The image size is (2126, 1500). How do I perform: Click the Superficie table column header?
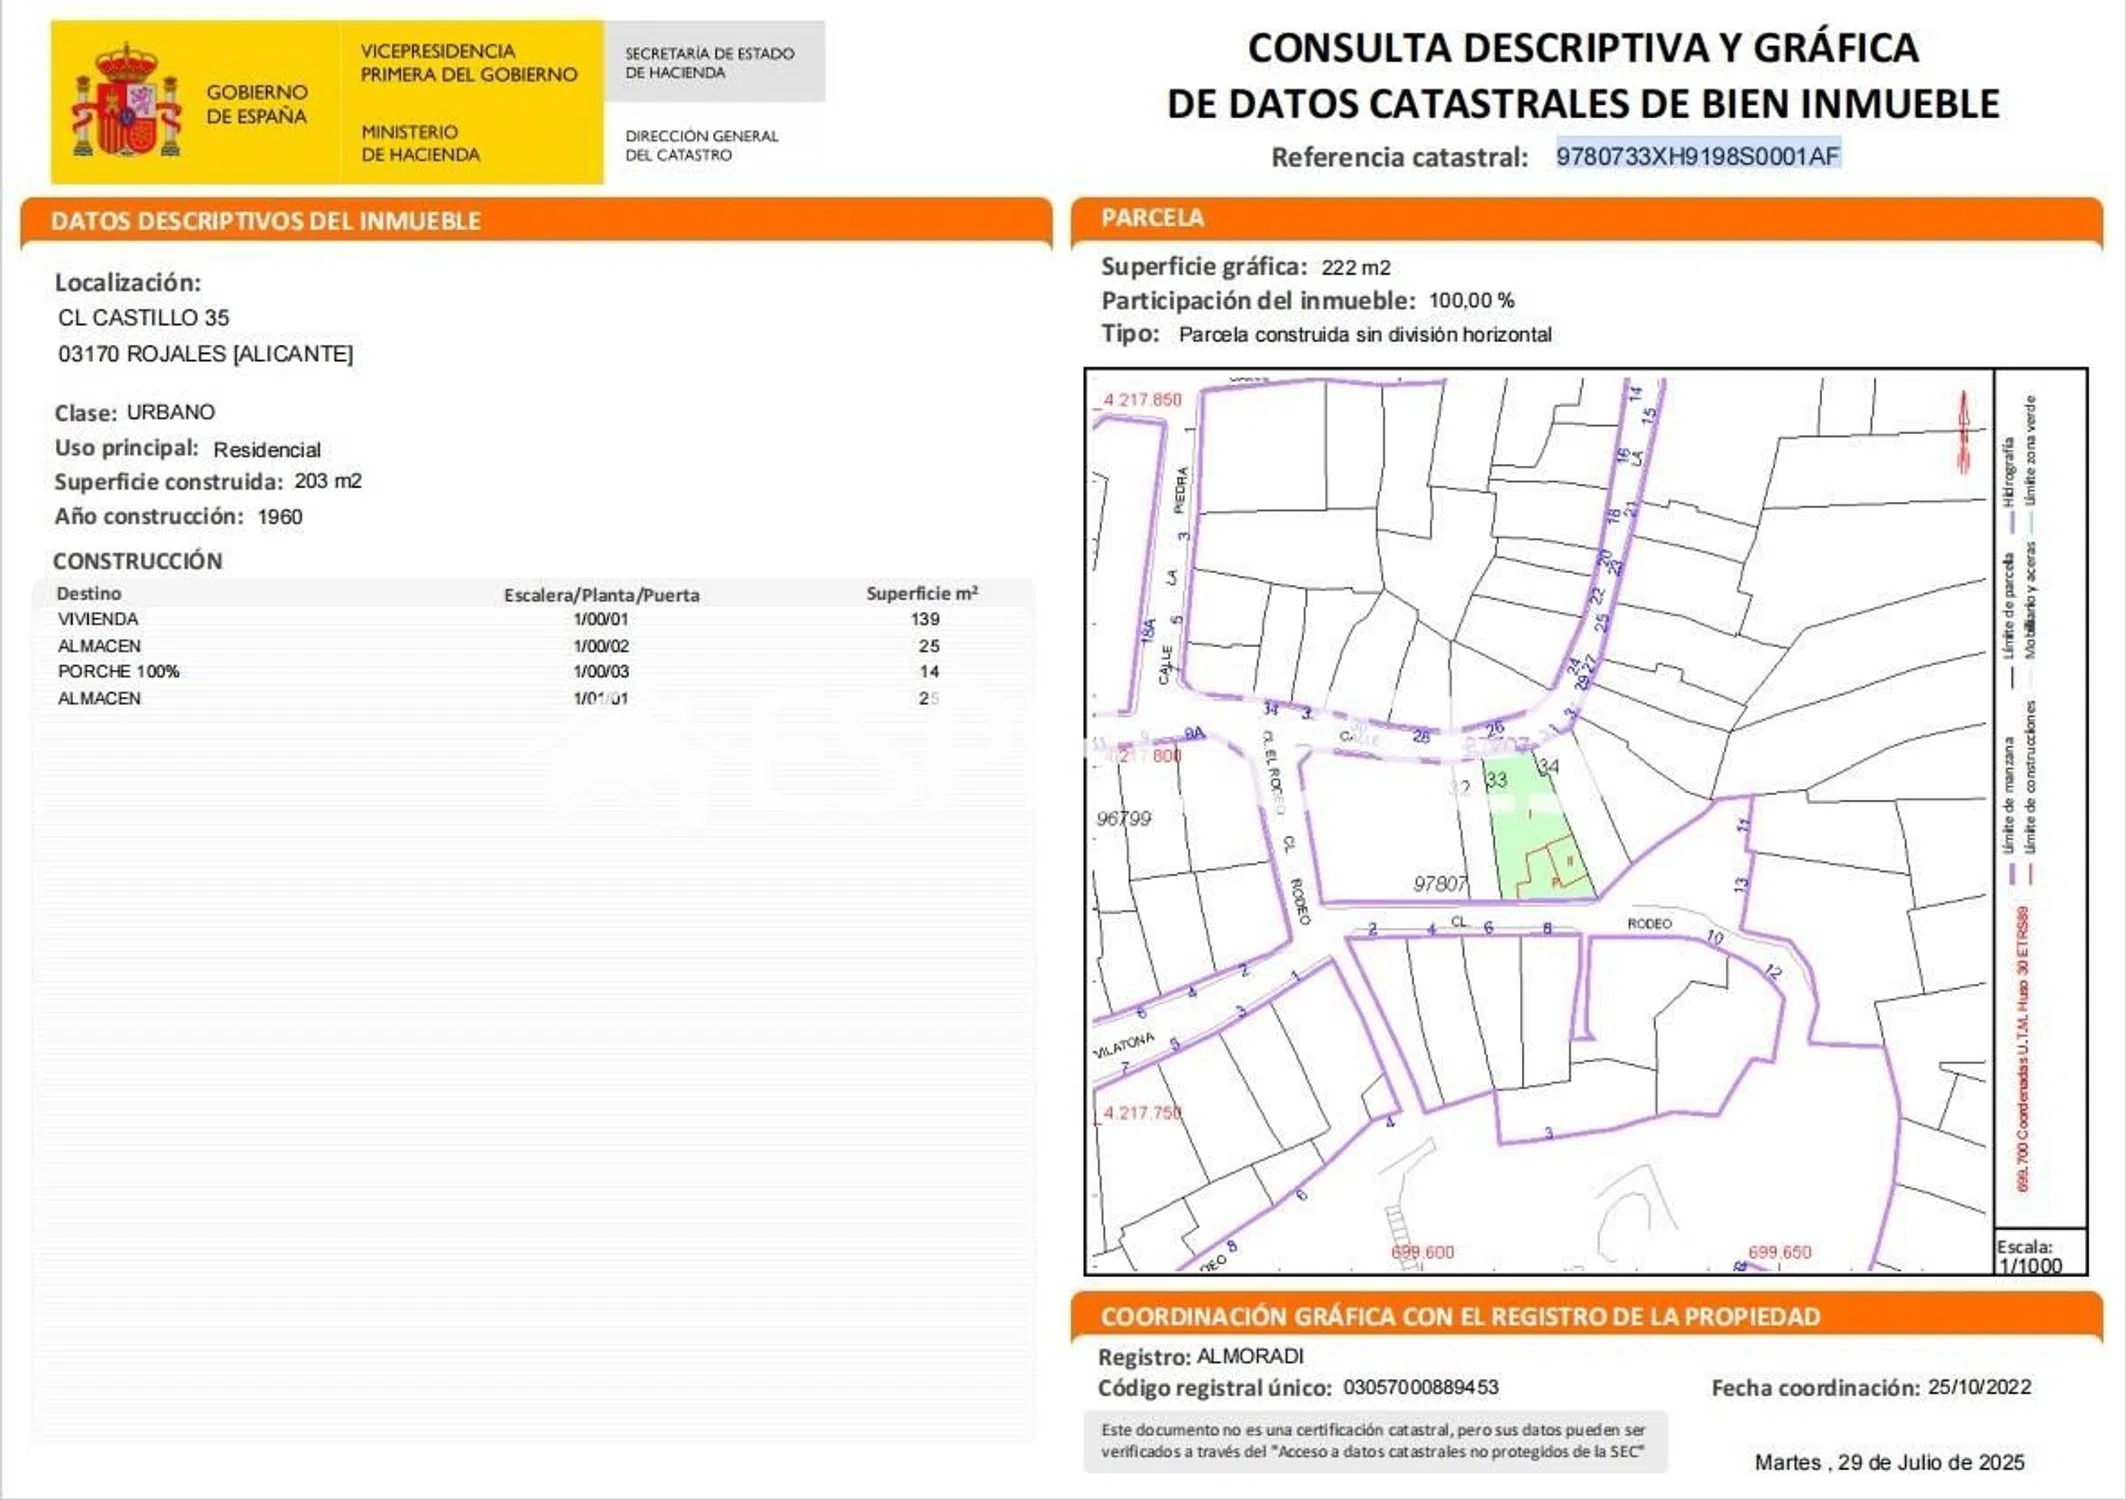(921, 593)
